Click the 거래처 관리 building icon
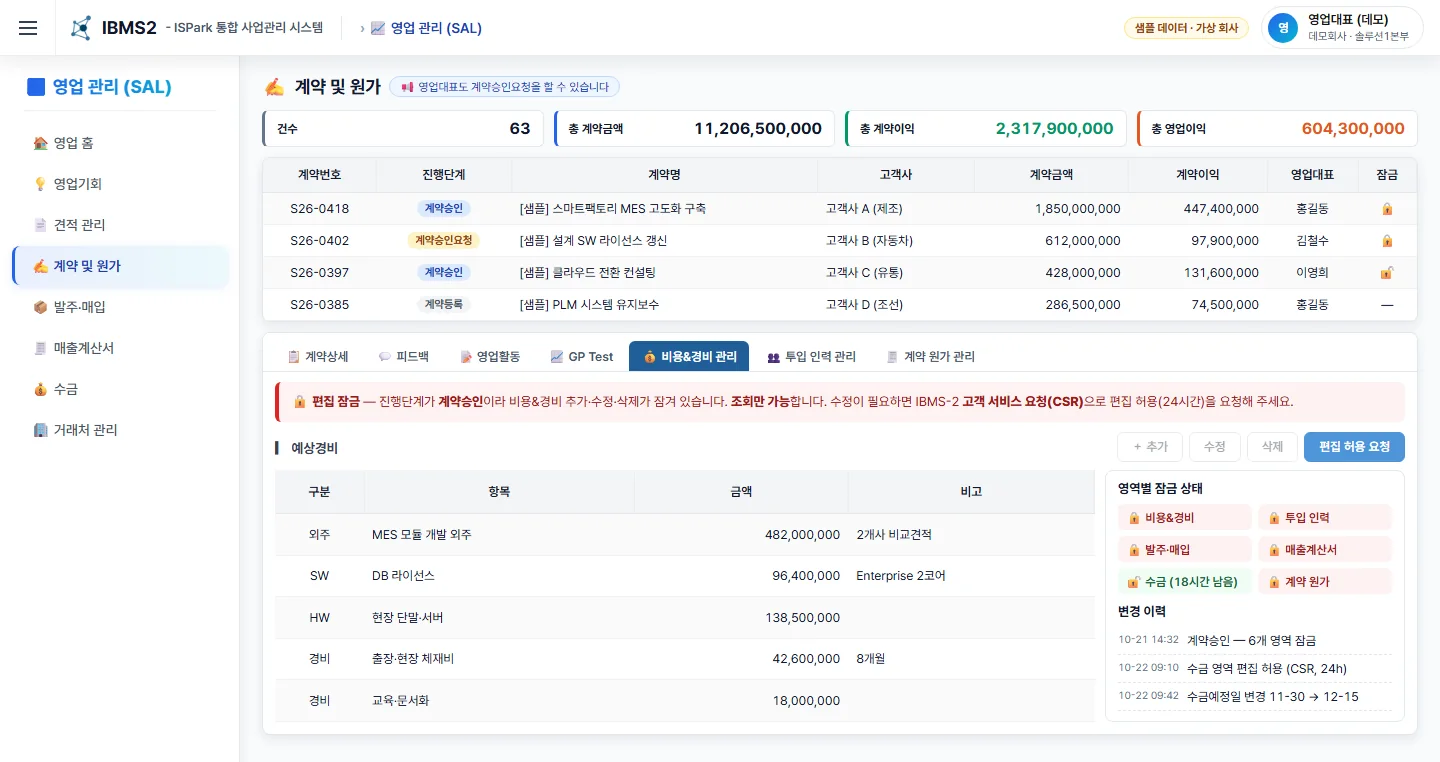Viewport: 1440px width, 762px height. pyautogui.click(x=40, y=430)
